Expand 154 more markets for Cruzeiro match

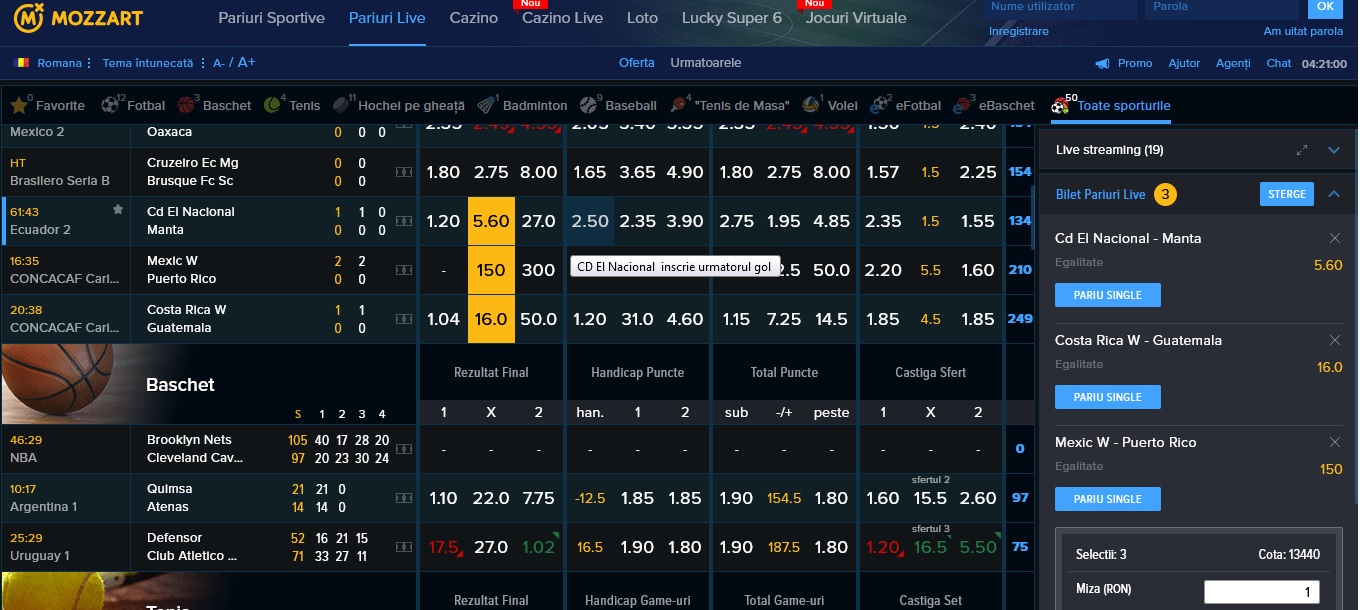1020,172
